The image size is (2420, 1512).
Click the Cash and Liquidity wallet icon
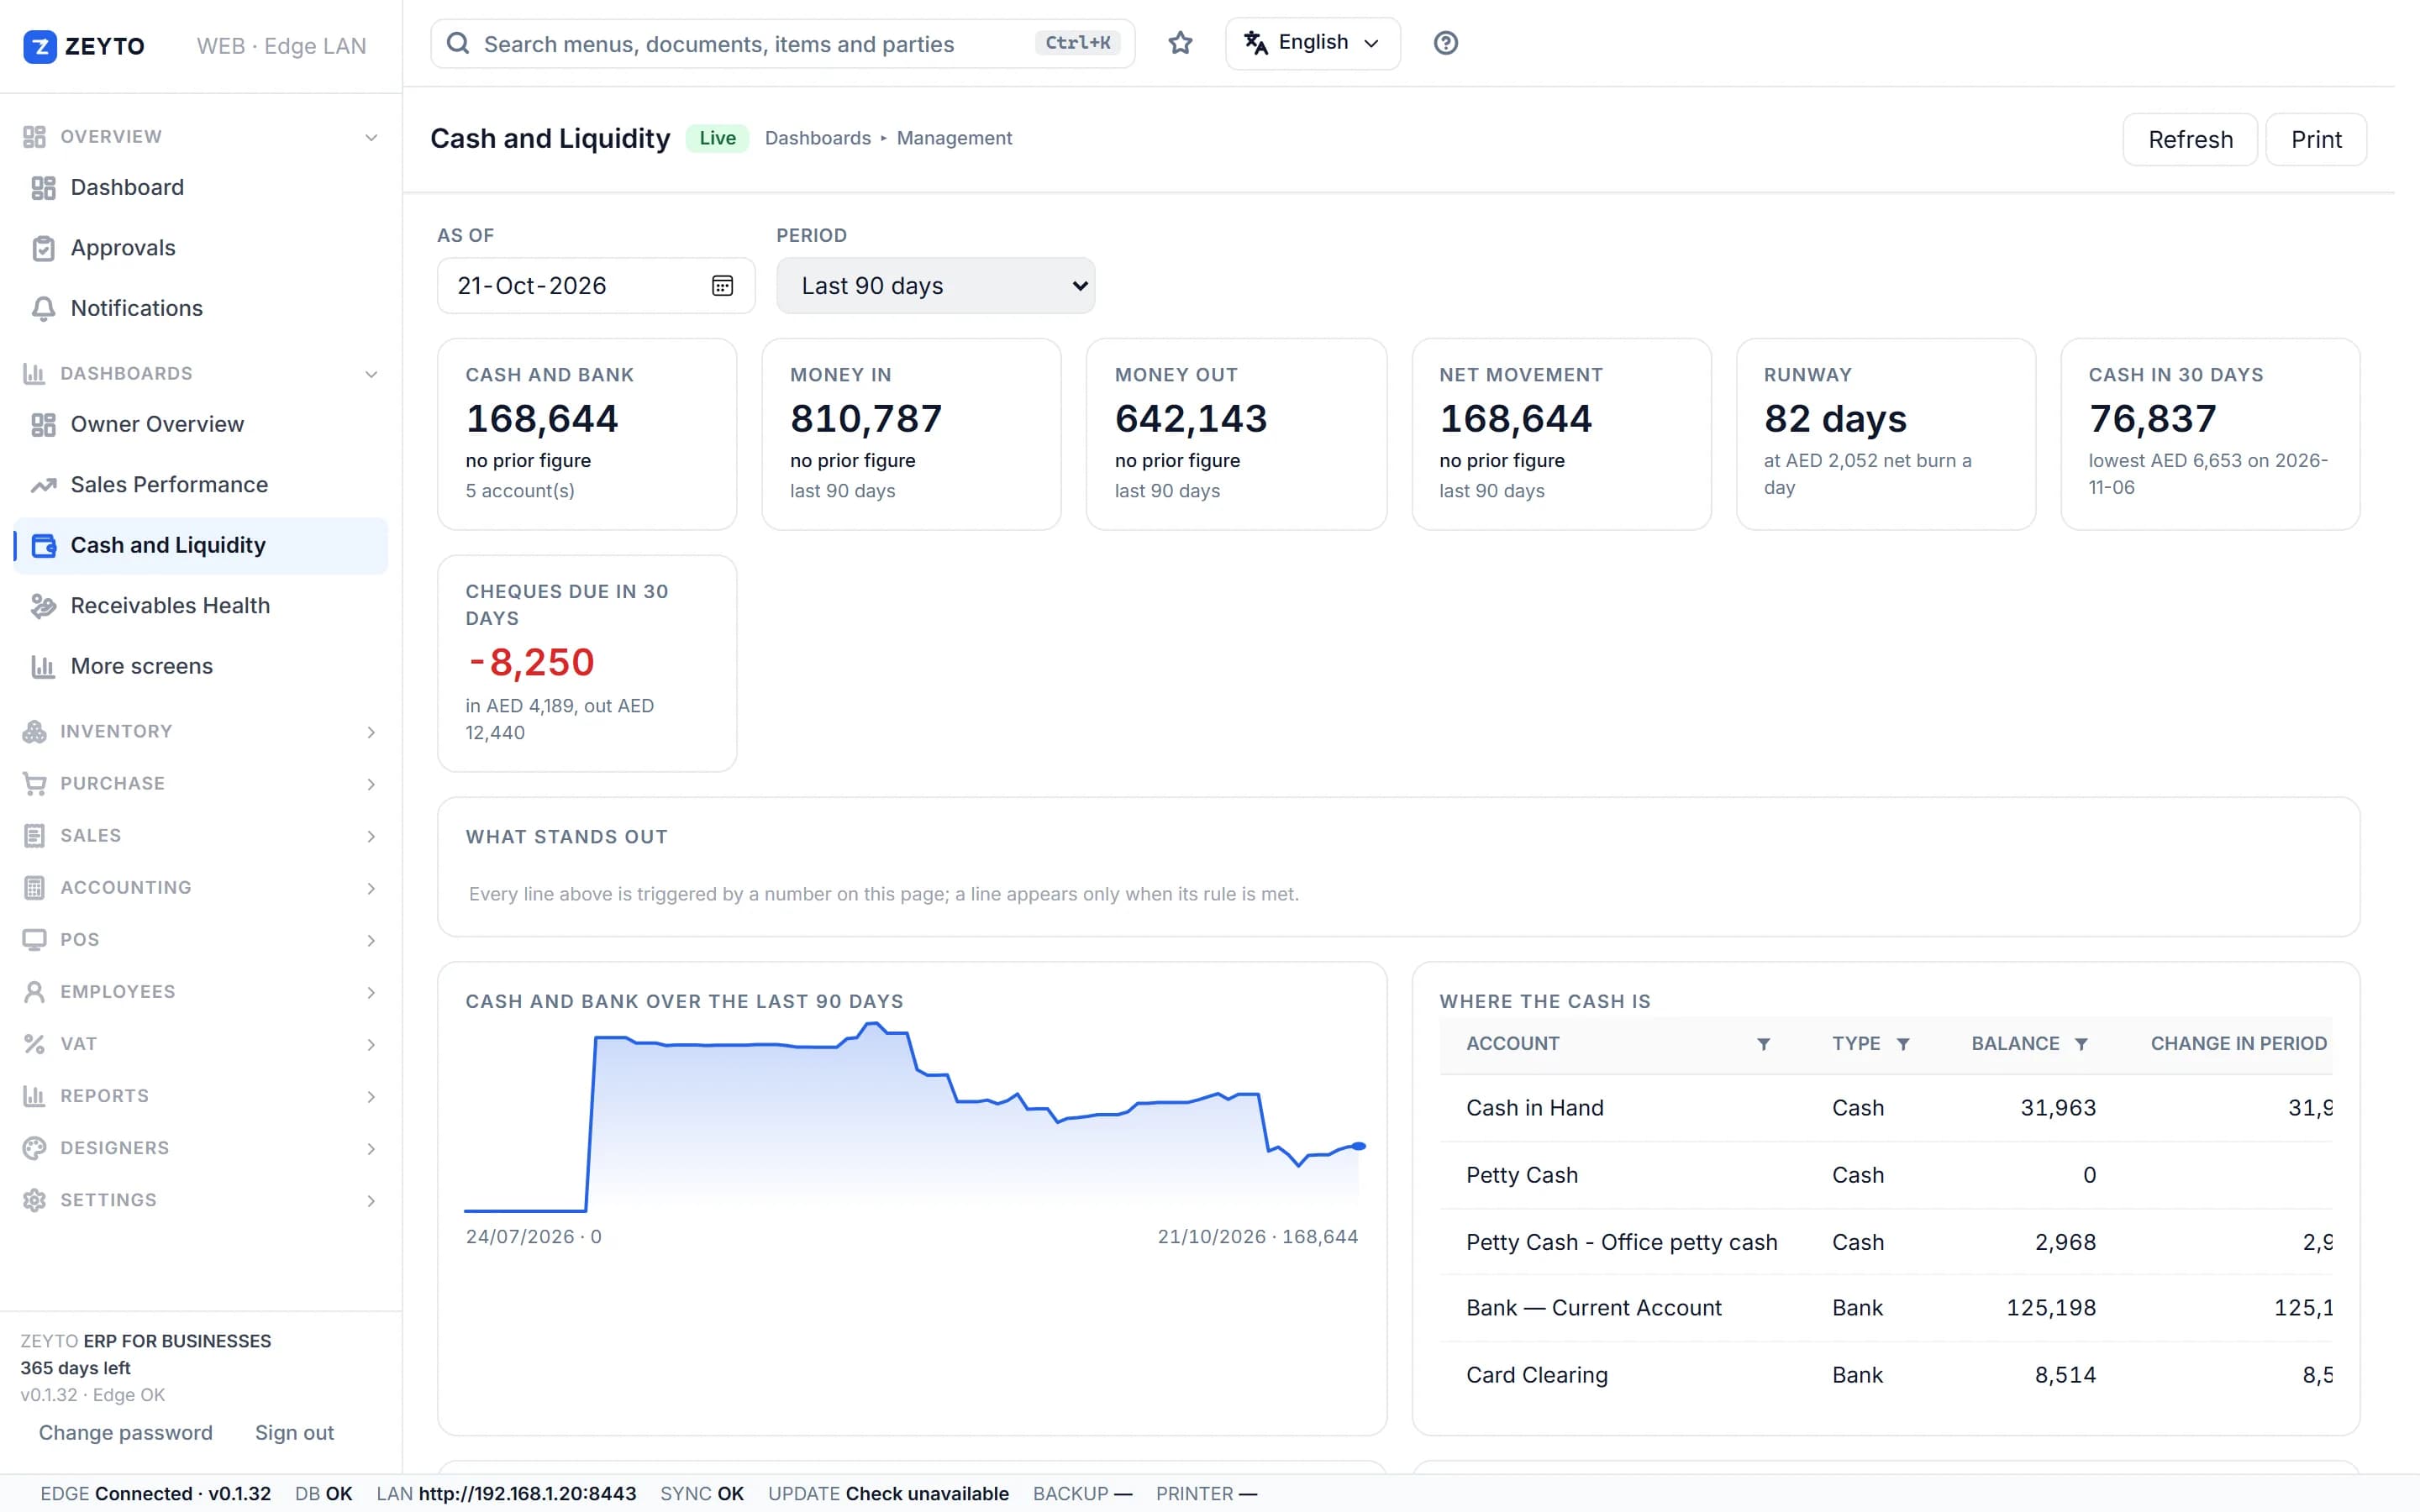tap(43, 546)
